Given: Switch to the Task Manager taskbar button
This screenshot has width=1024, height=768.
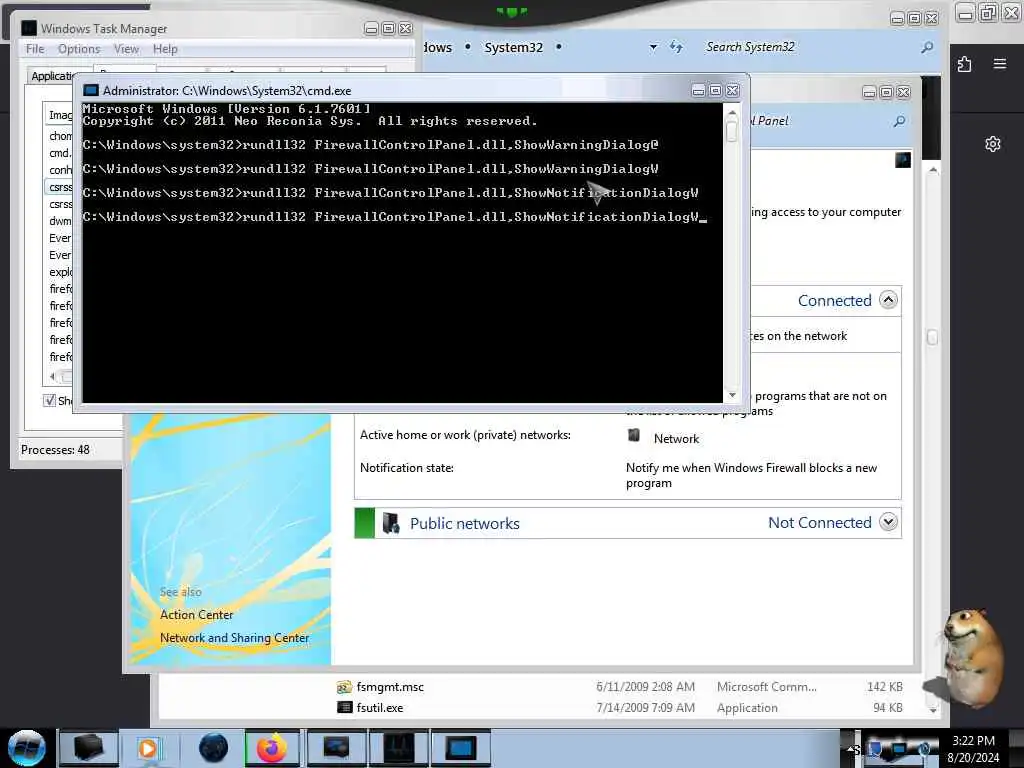Looking at the screenshot, I should coord(398,748).
